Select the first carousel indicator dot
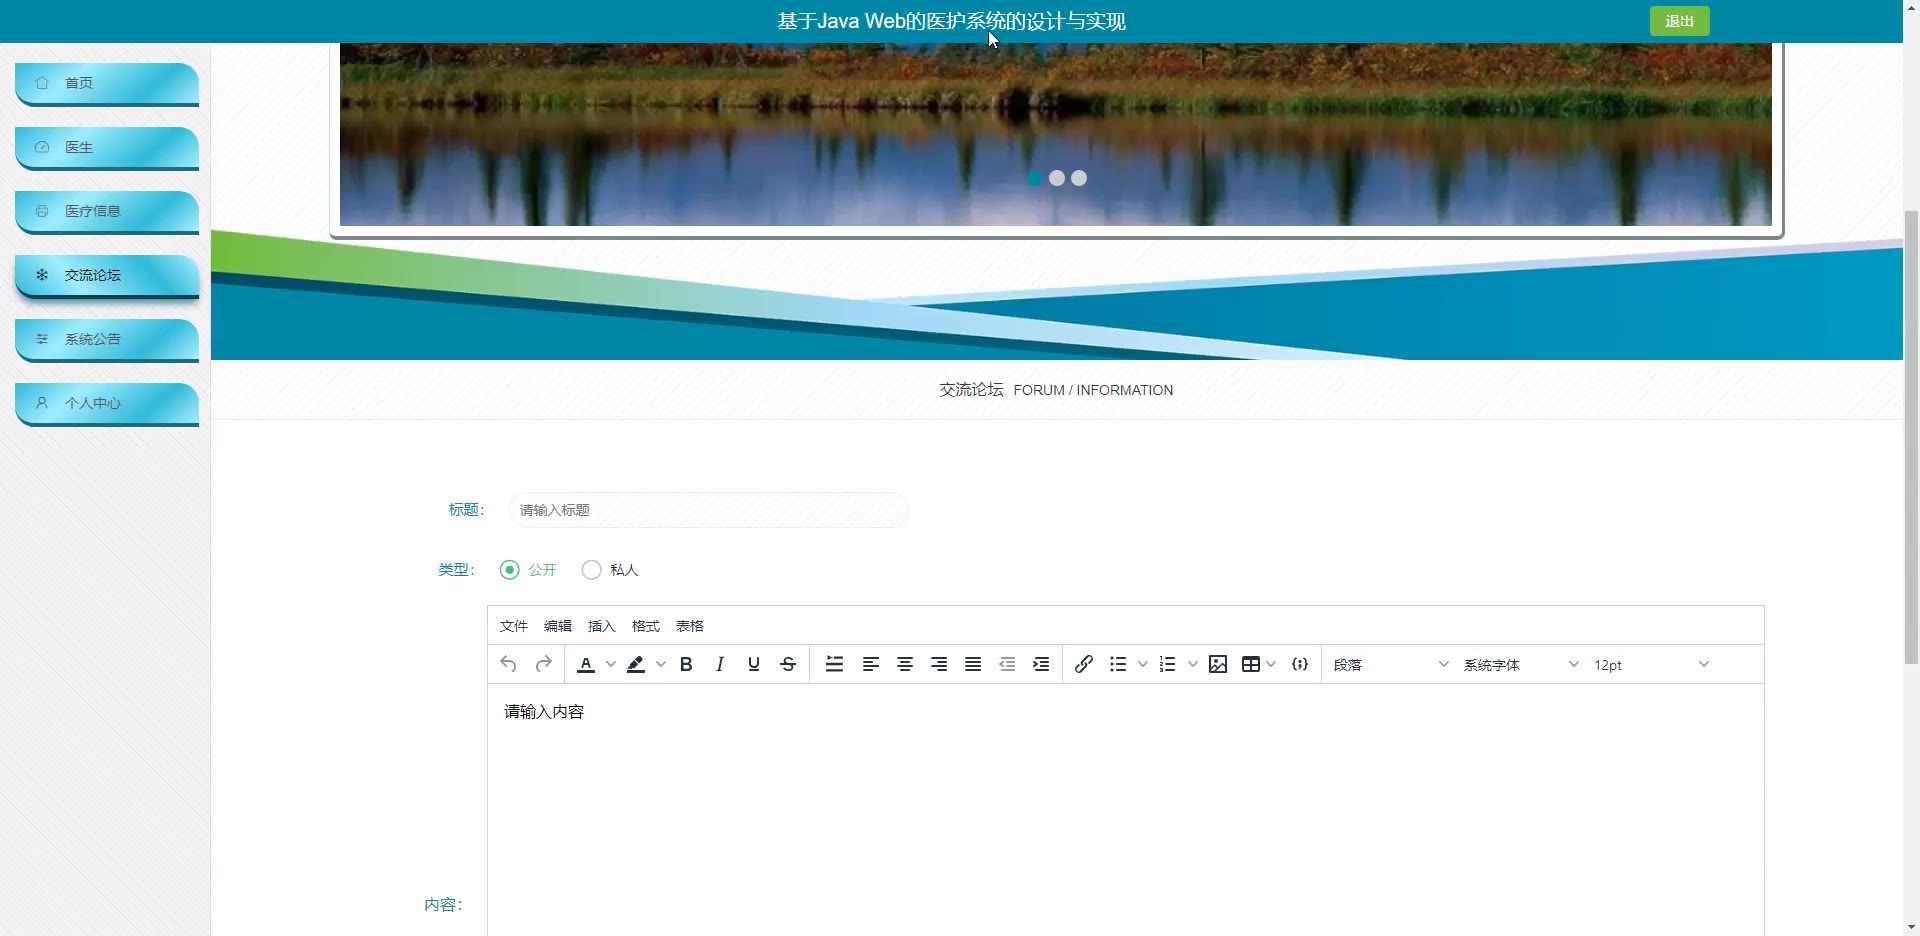The width and height of the screenshot is (1920, 936). (x=1035, y=178)
